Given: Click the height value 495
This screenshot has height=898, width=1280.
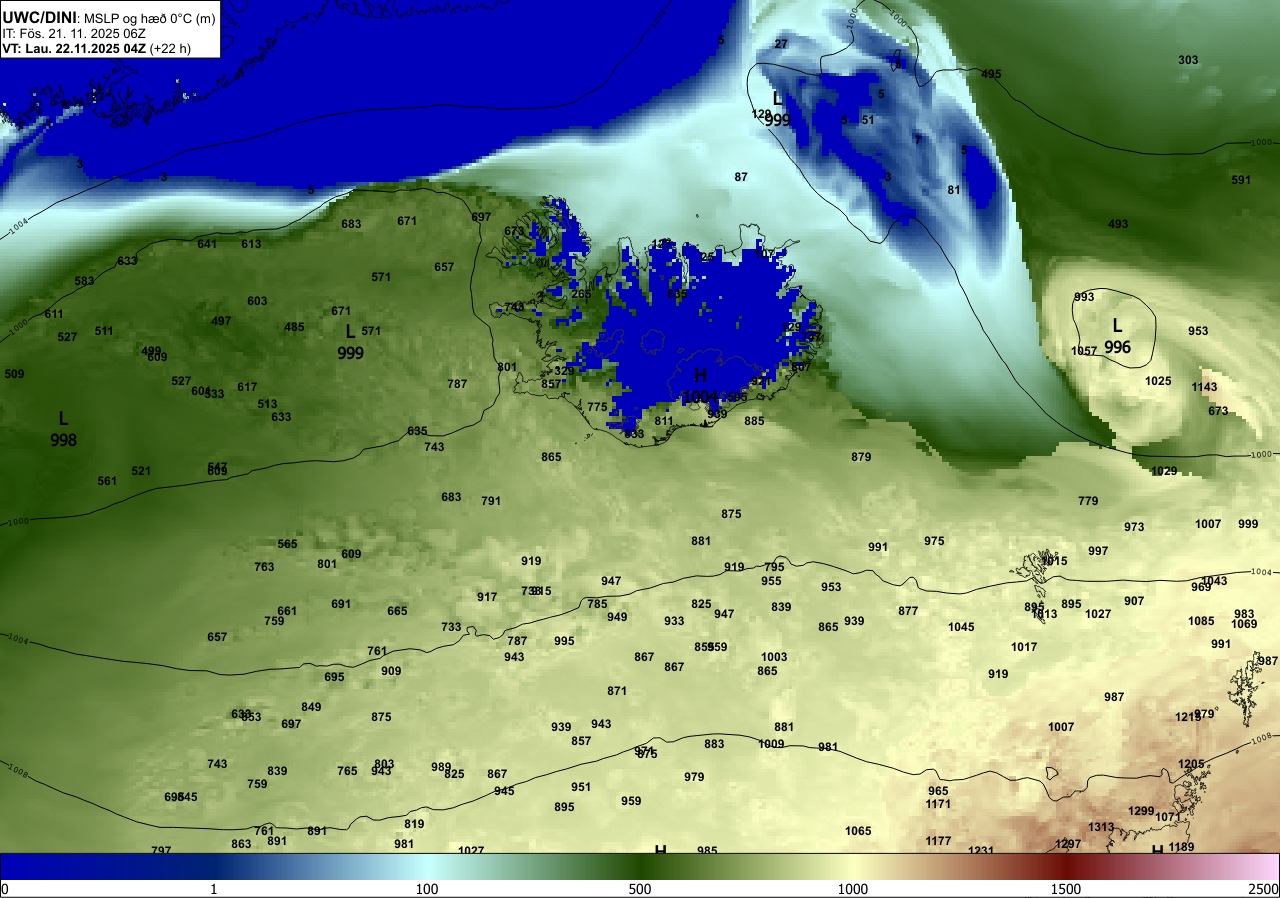Looking at the screenshot, I should pos(991,74).
